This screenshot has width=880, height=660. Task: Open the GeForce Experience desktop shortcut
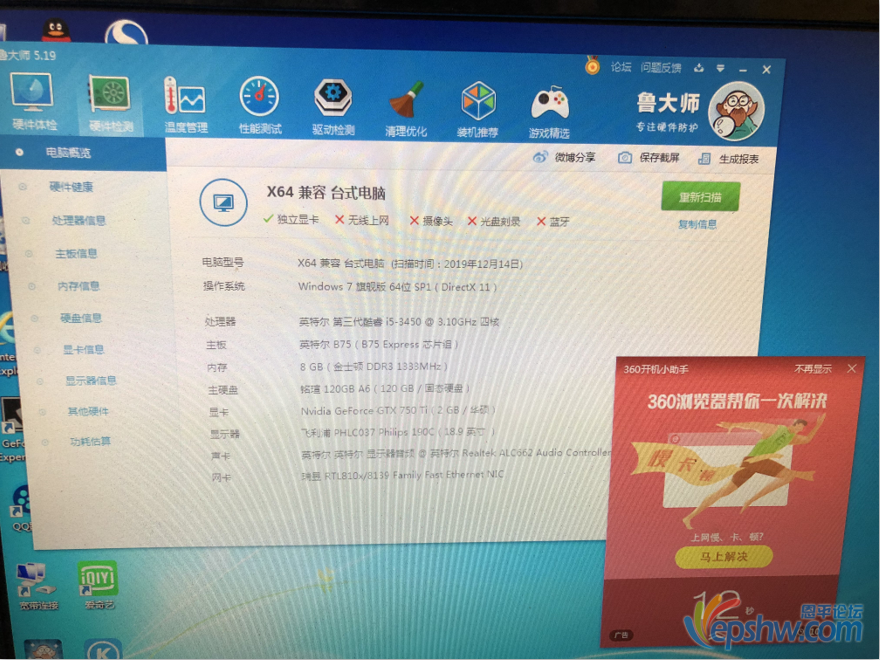pyautogui.click(x=12, y=429)
